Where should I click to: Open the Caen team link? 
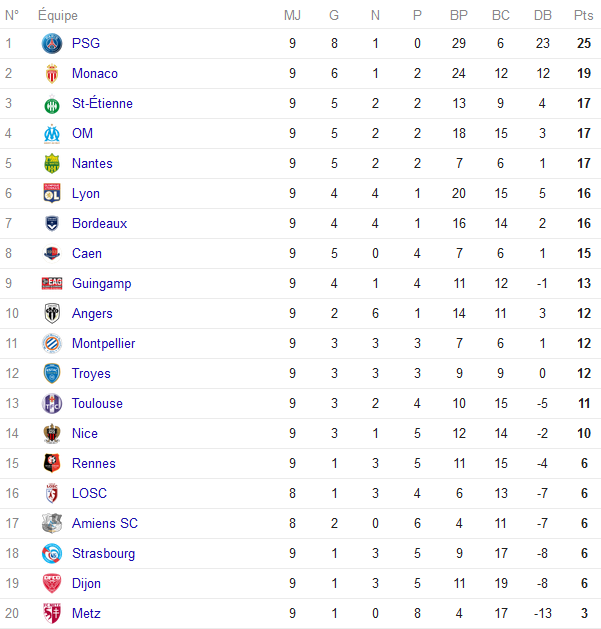[x=86, y=254]
